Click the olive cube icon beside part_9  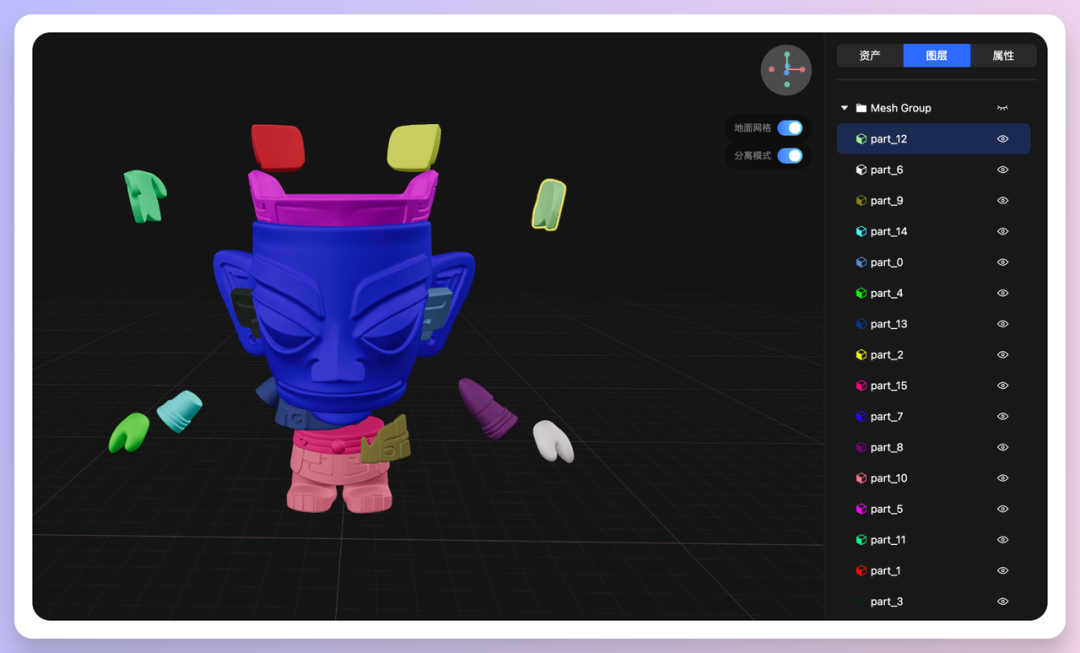click(861, 201)
